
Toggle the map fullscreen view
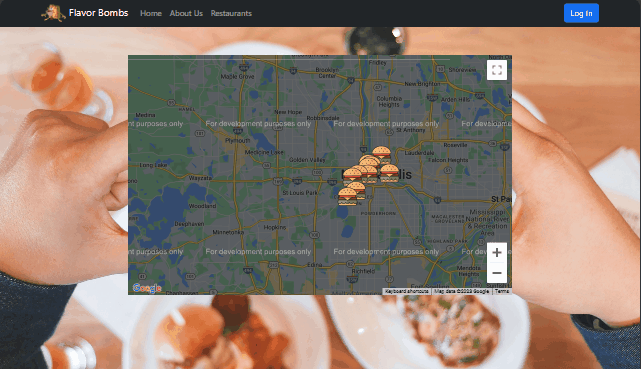497,70
